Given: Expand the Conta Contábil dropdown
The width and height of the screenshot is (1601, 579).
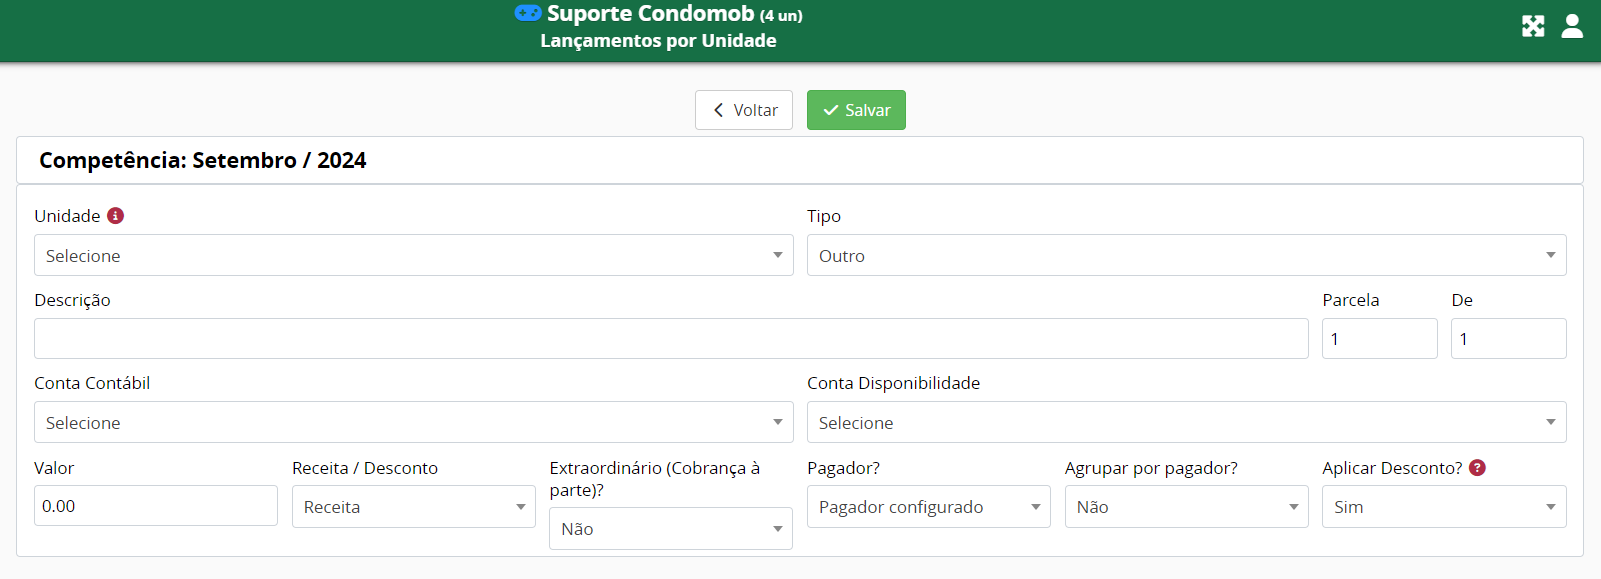Looking at the screenshot, I should coord(413,422).
